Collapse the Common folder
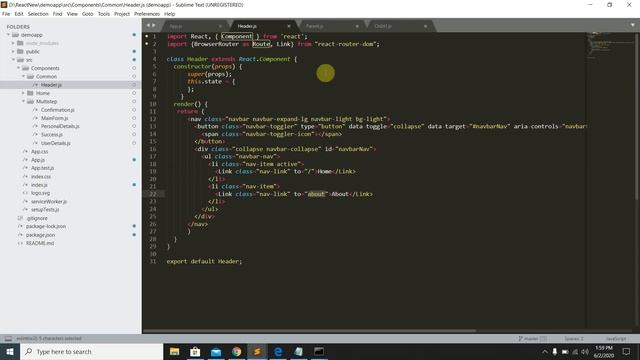640x360 pixels. tap(23, 76)
